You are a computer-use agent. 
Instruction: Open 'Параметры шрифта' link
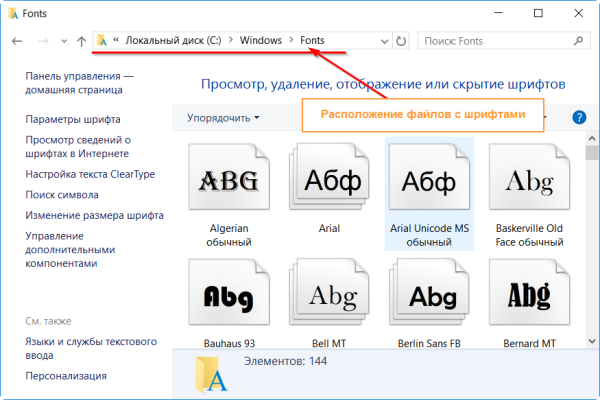(73, 119)
